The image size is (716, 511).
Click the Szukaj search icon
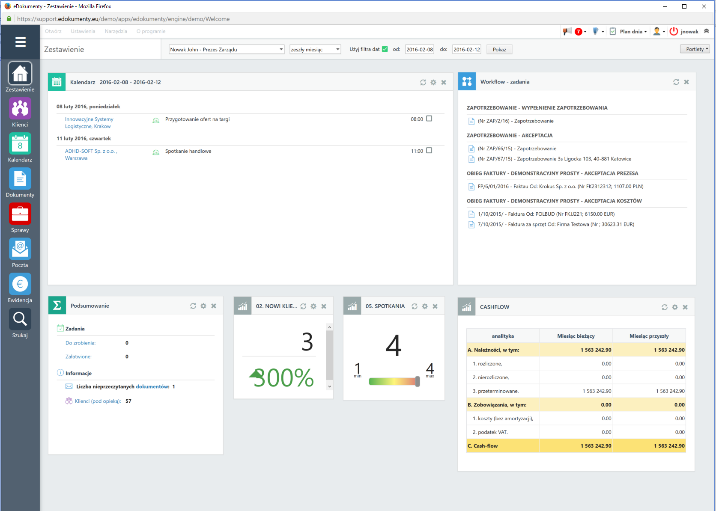pos(20,320)
